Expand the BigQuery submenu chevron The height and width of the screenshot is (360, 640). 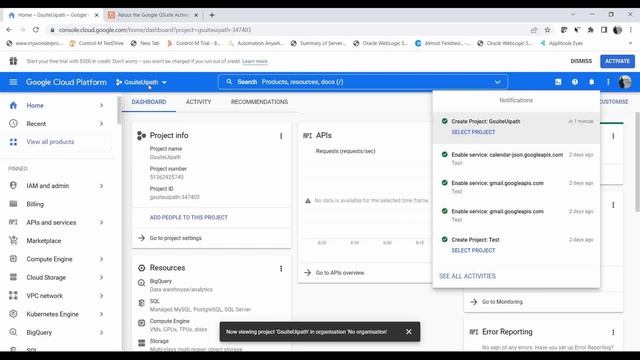(101, 332)
